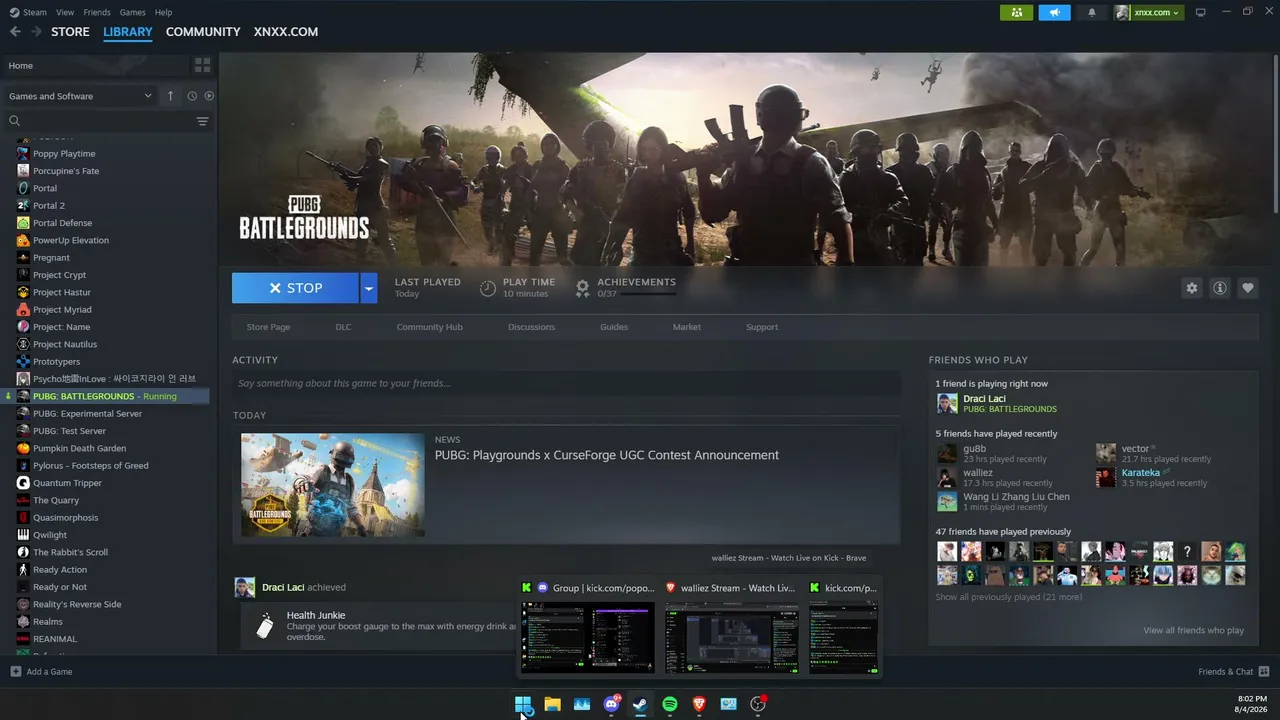Image resolution: width=1280 pixels, height=720 pixels.
Task: Expand the STOP button dropdown arrow
Action: [x=369, y=288]
